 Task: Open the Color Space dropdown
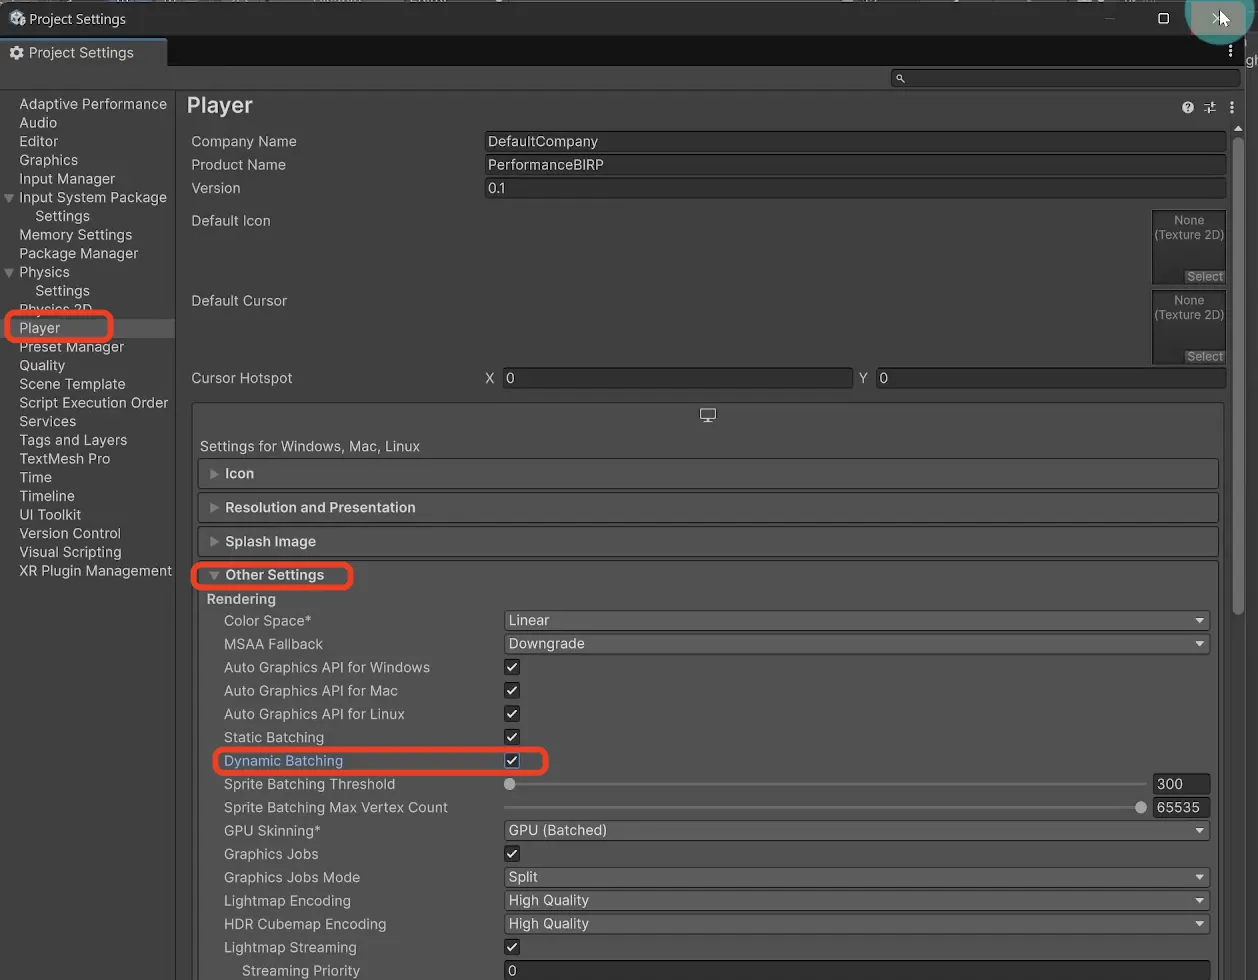tap(856, 621)
